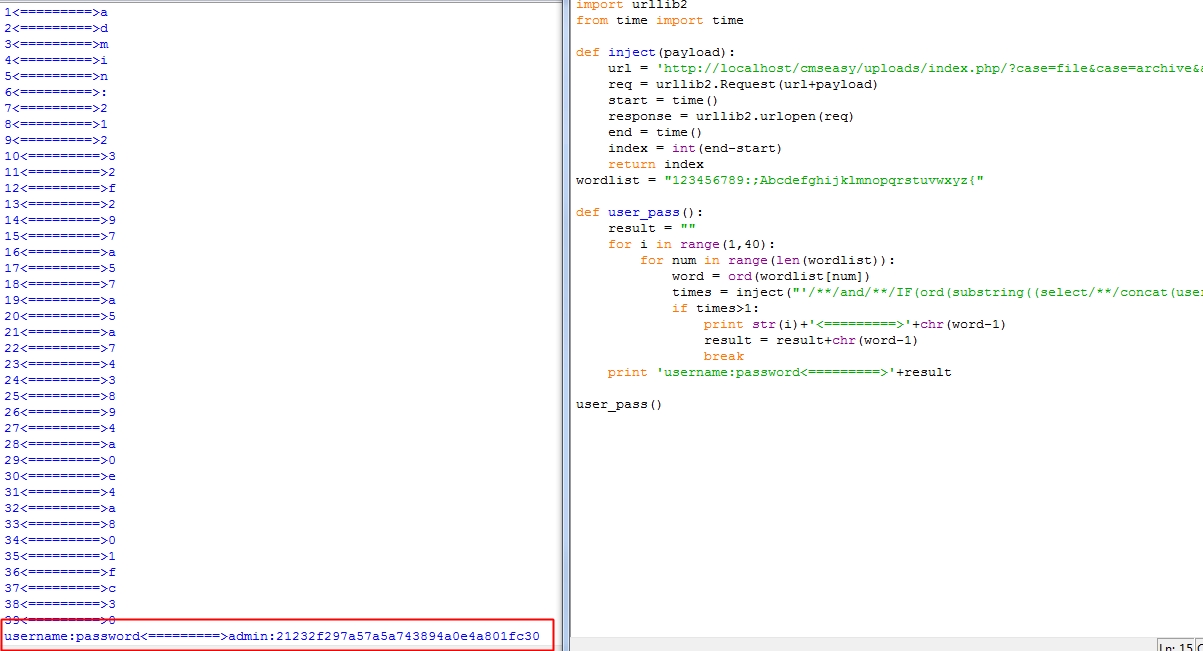Select output row '8<=========>1'

(56, 124)
